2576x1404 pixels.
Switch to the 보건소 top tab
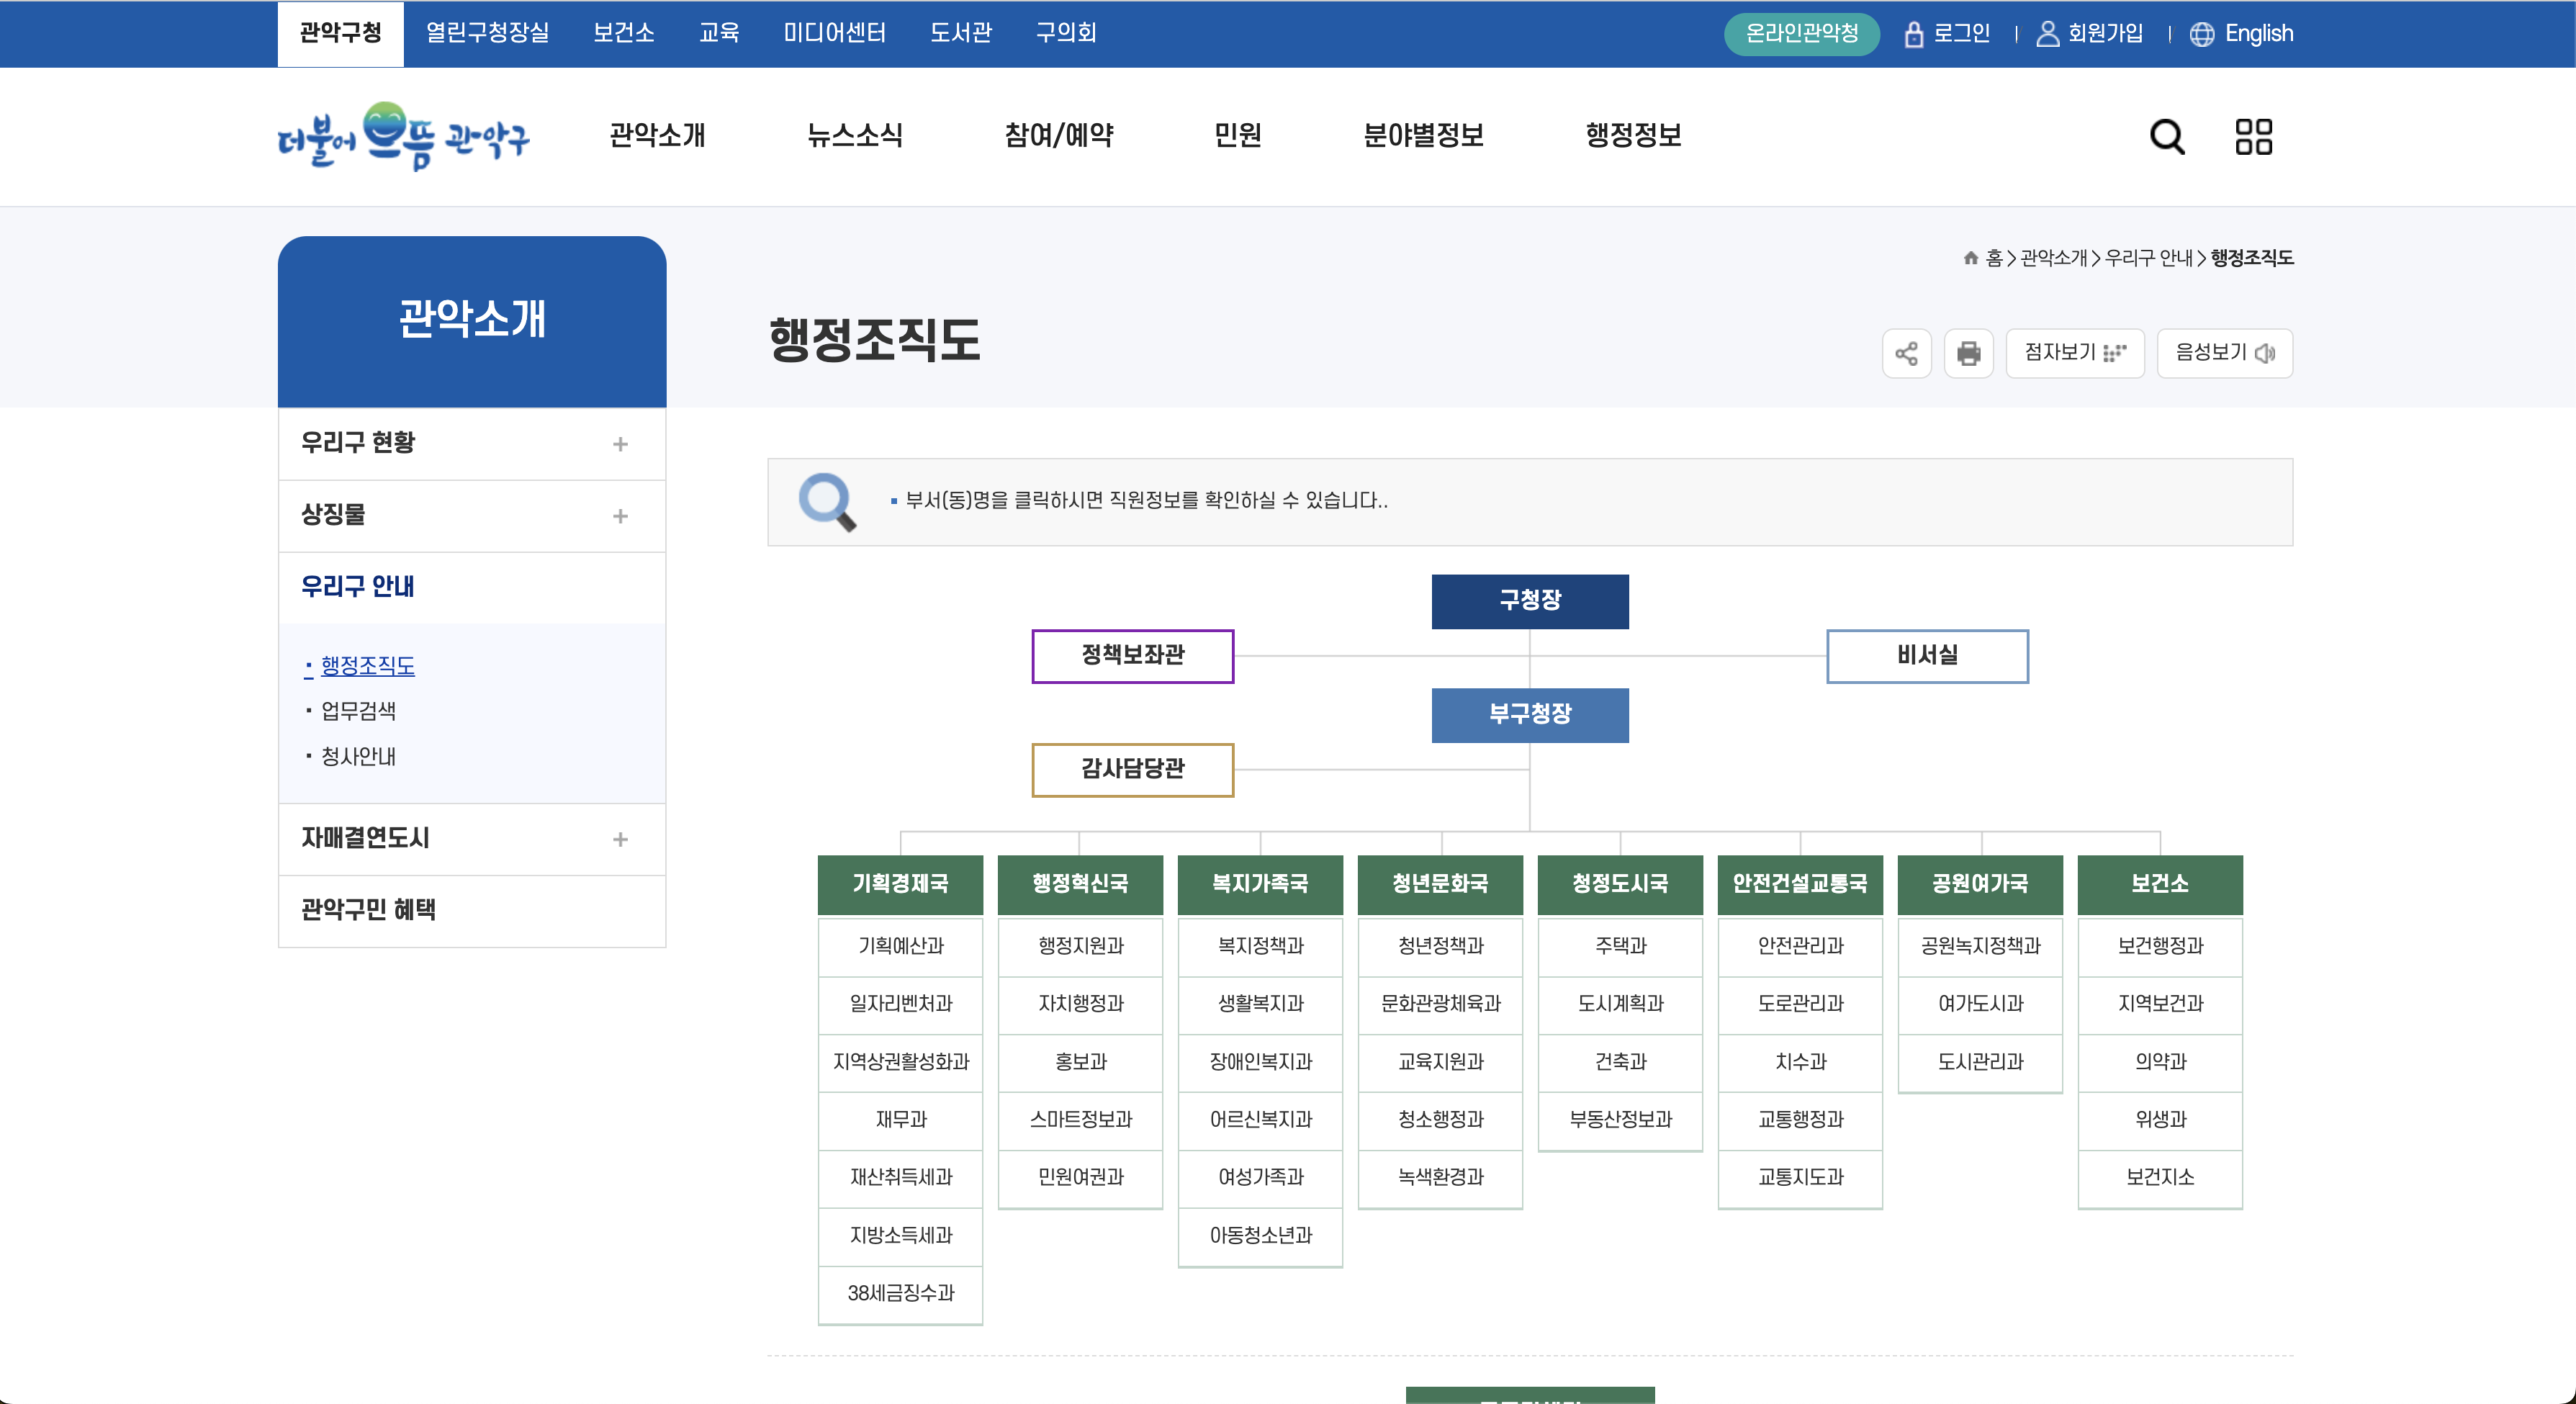tap(623, 33)
